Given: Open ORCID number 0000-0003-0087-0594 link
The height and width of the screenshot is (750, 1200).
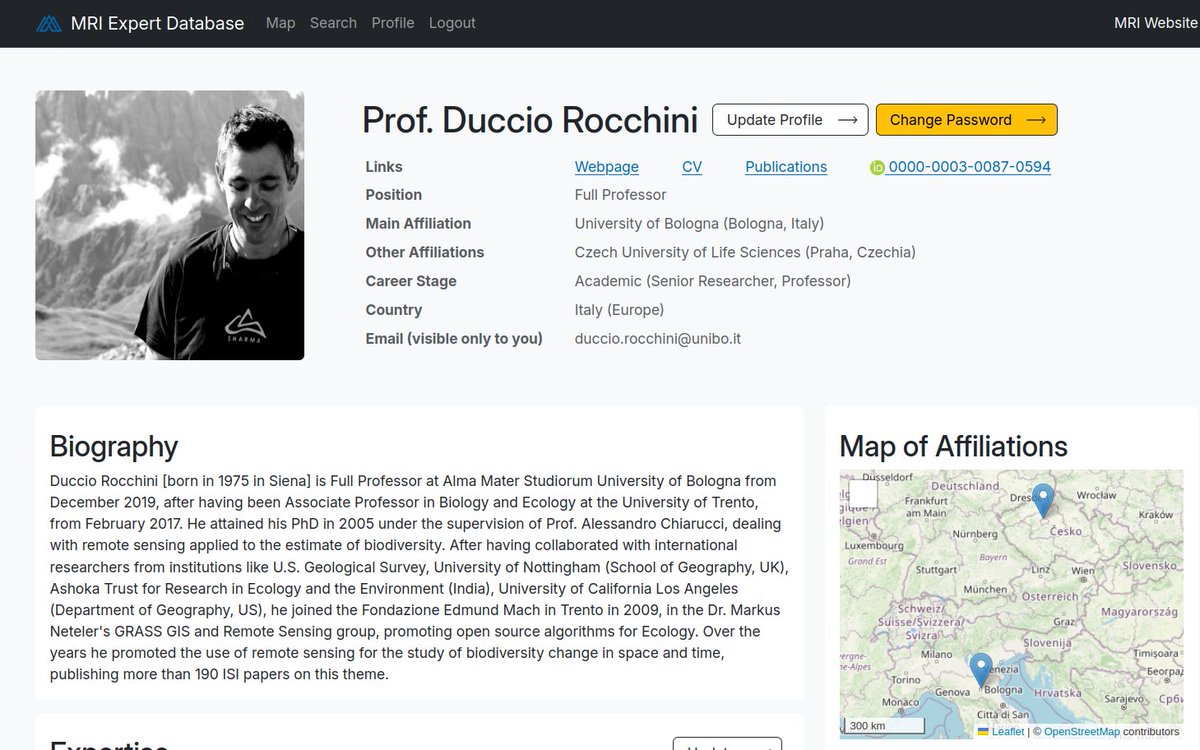Looking at the screenshot, I should coord(970,167).
